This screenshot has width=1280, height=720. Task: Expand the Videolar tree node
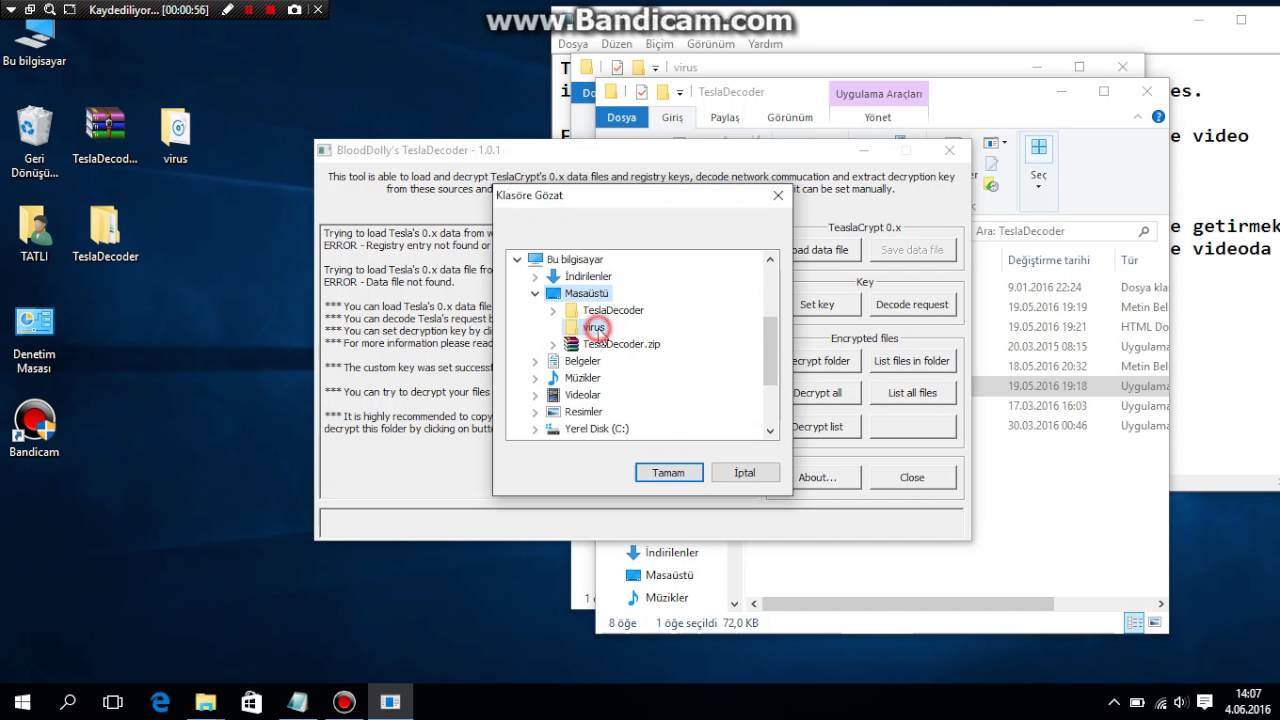tap(535, 395)
